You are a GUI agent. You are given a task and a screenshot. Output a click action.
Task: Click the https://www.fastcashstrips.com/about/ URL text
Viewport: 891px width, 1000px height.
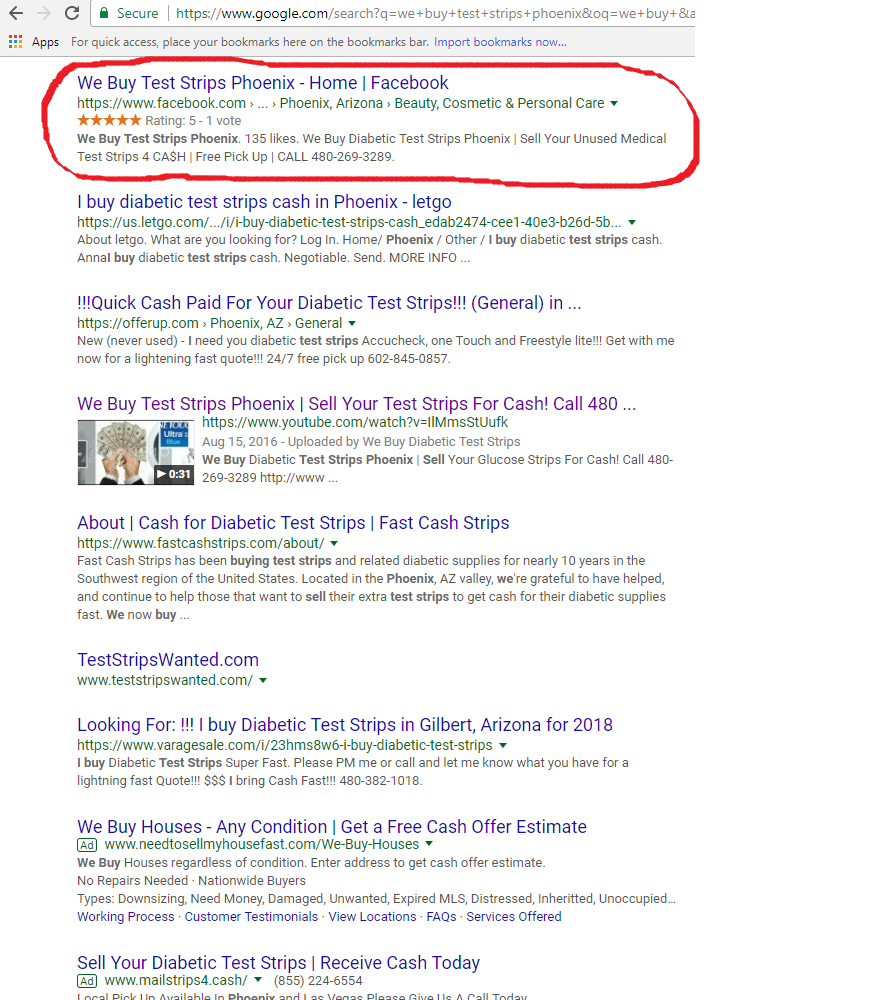click(x=201, y=543)
